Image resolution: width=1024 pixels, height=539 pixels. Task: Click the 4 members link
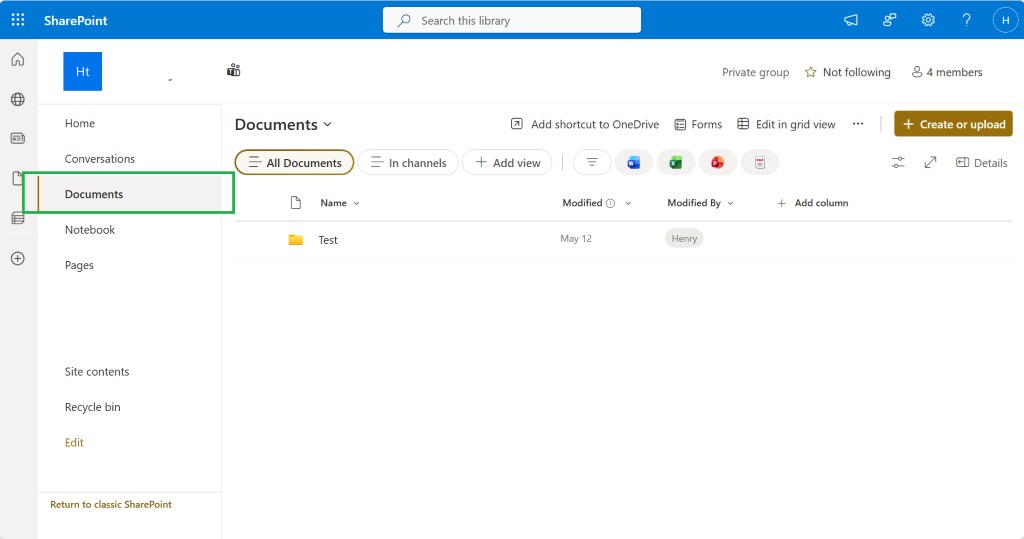[947, 72]
